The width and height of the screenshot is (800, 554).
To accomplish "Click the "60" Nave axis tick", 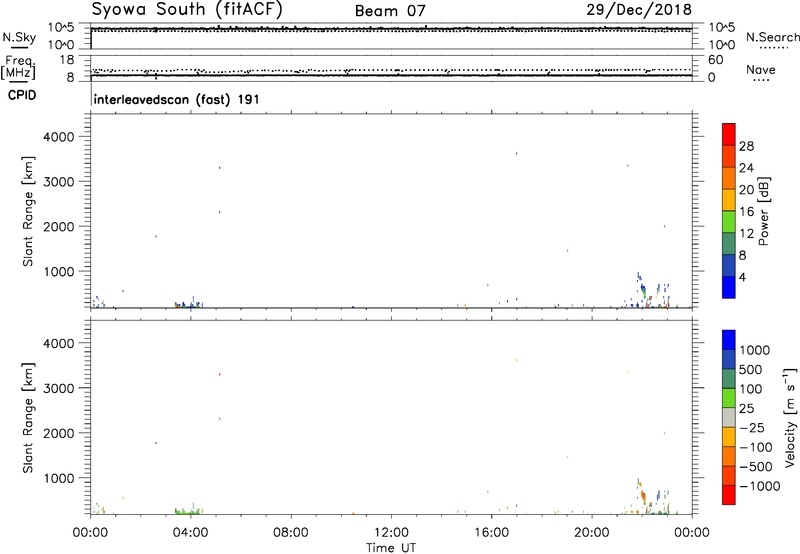I will coord(715,60).
